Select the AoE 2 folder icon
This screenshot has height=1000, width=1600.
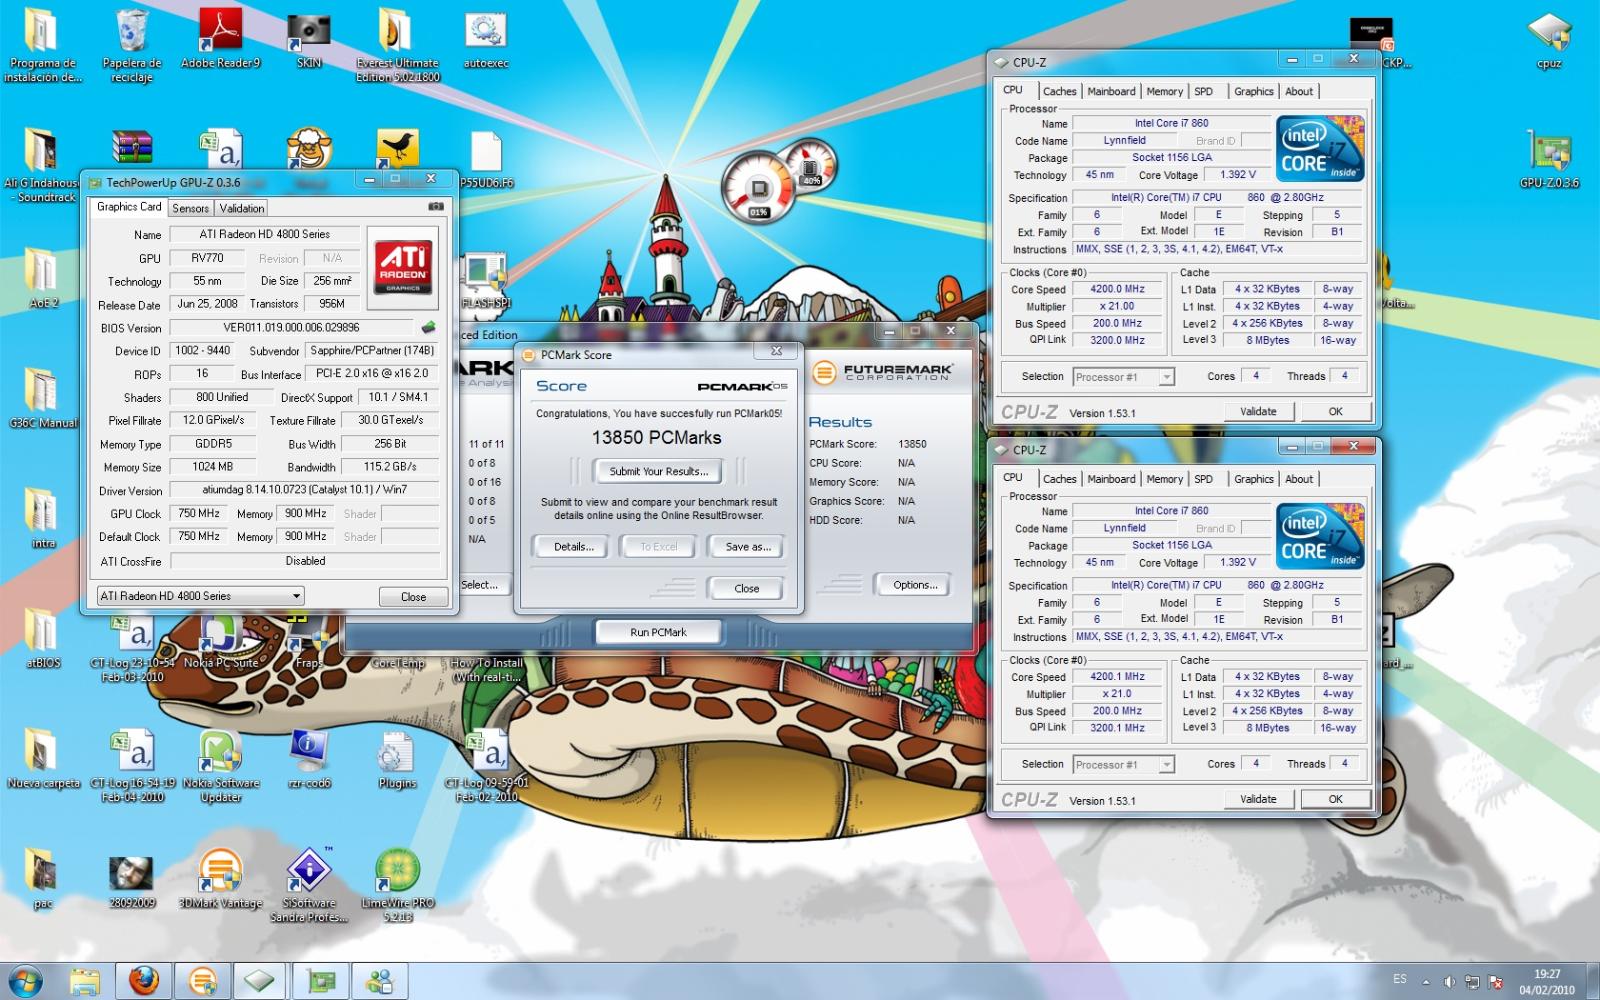pos(42,277)
